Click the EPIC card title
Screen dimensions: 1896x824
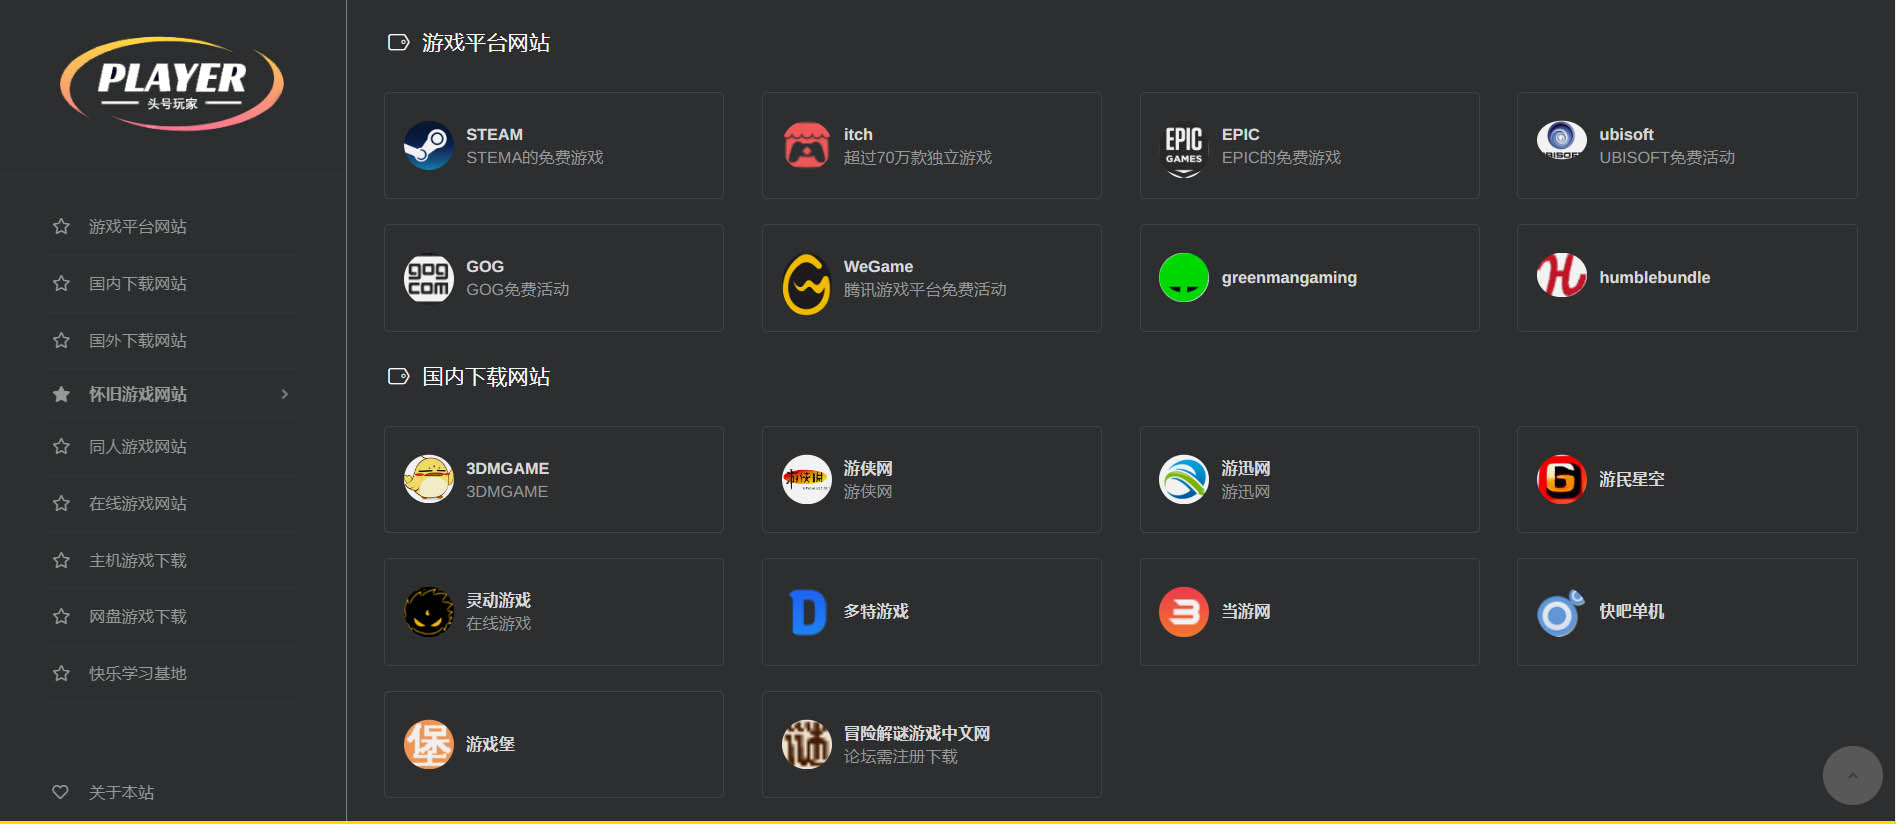pos(1240,134)
